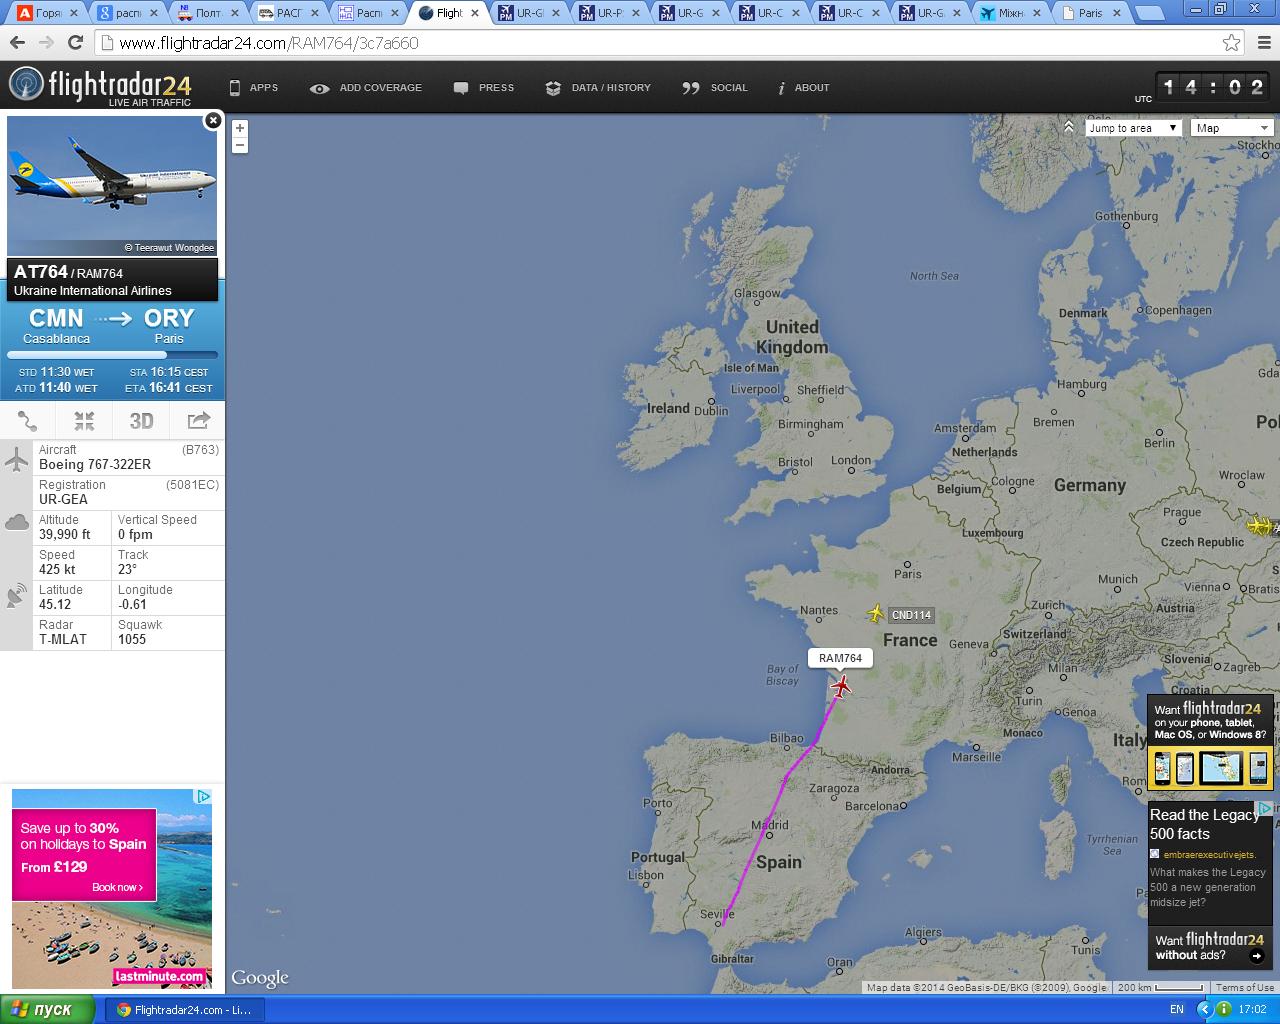This screenshot has width=1280, height=1024.
Task: Click the EN language indicator
Action: 1177,1010
